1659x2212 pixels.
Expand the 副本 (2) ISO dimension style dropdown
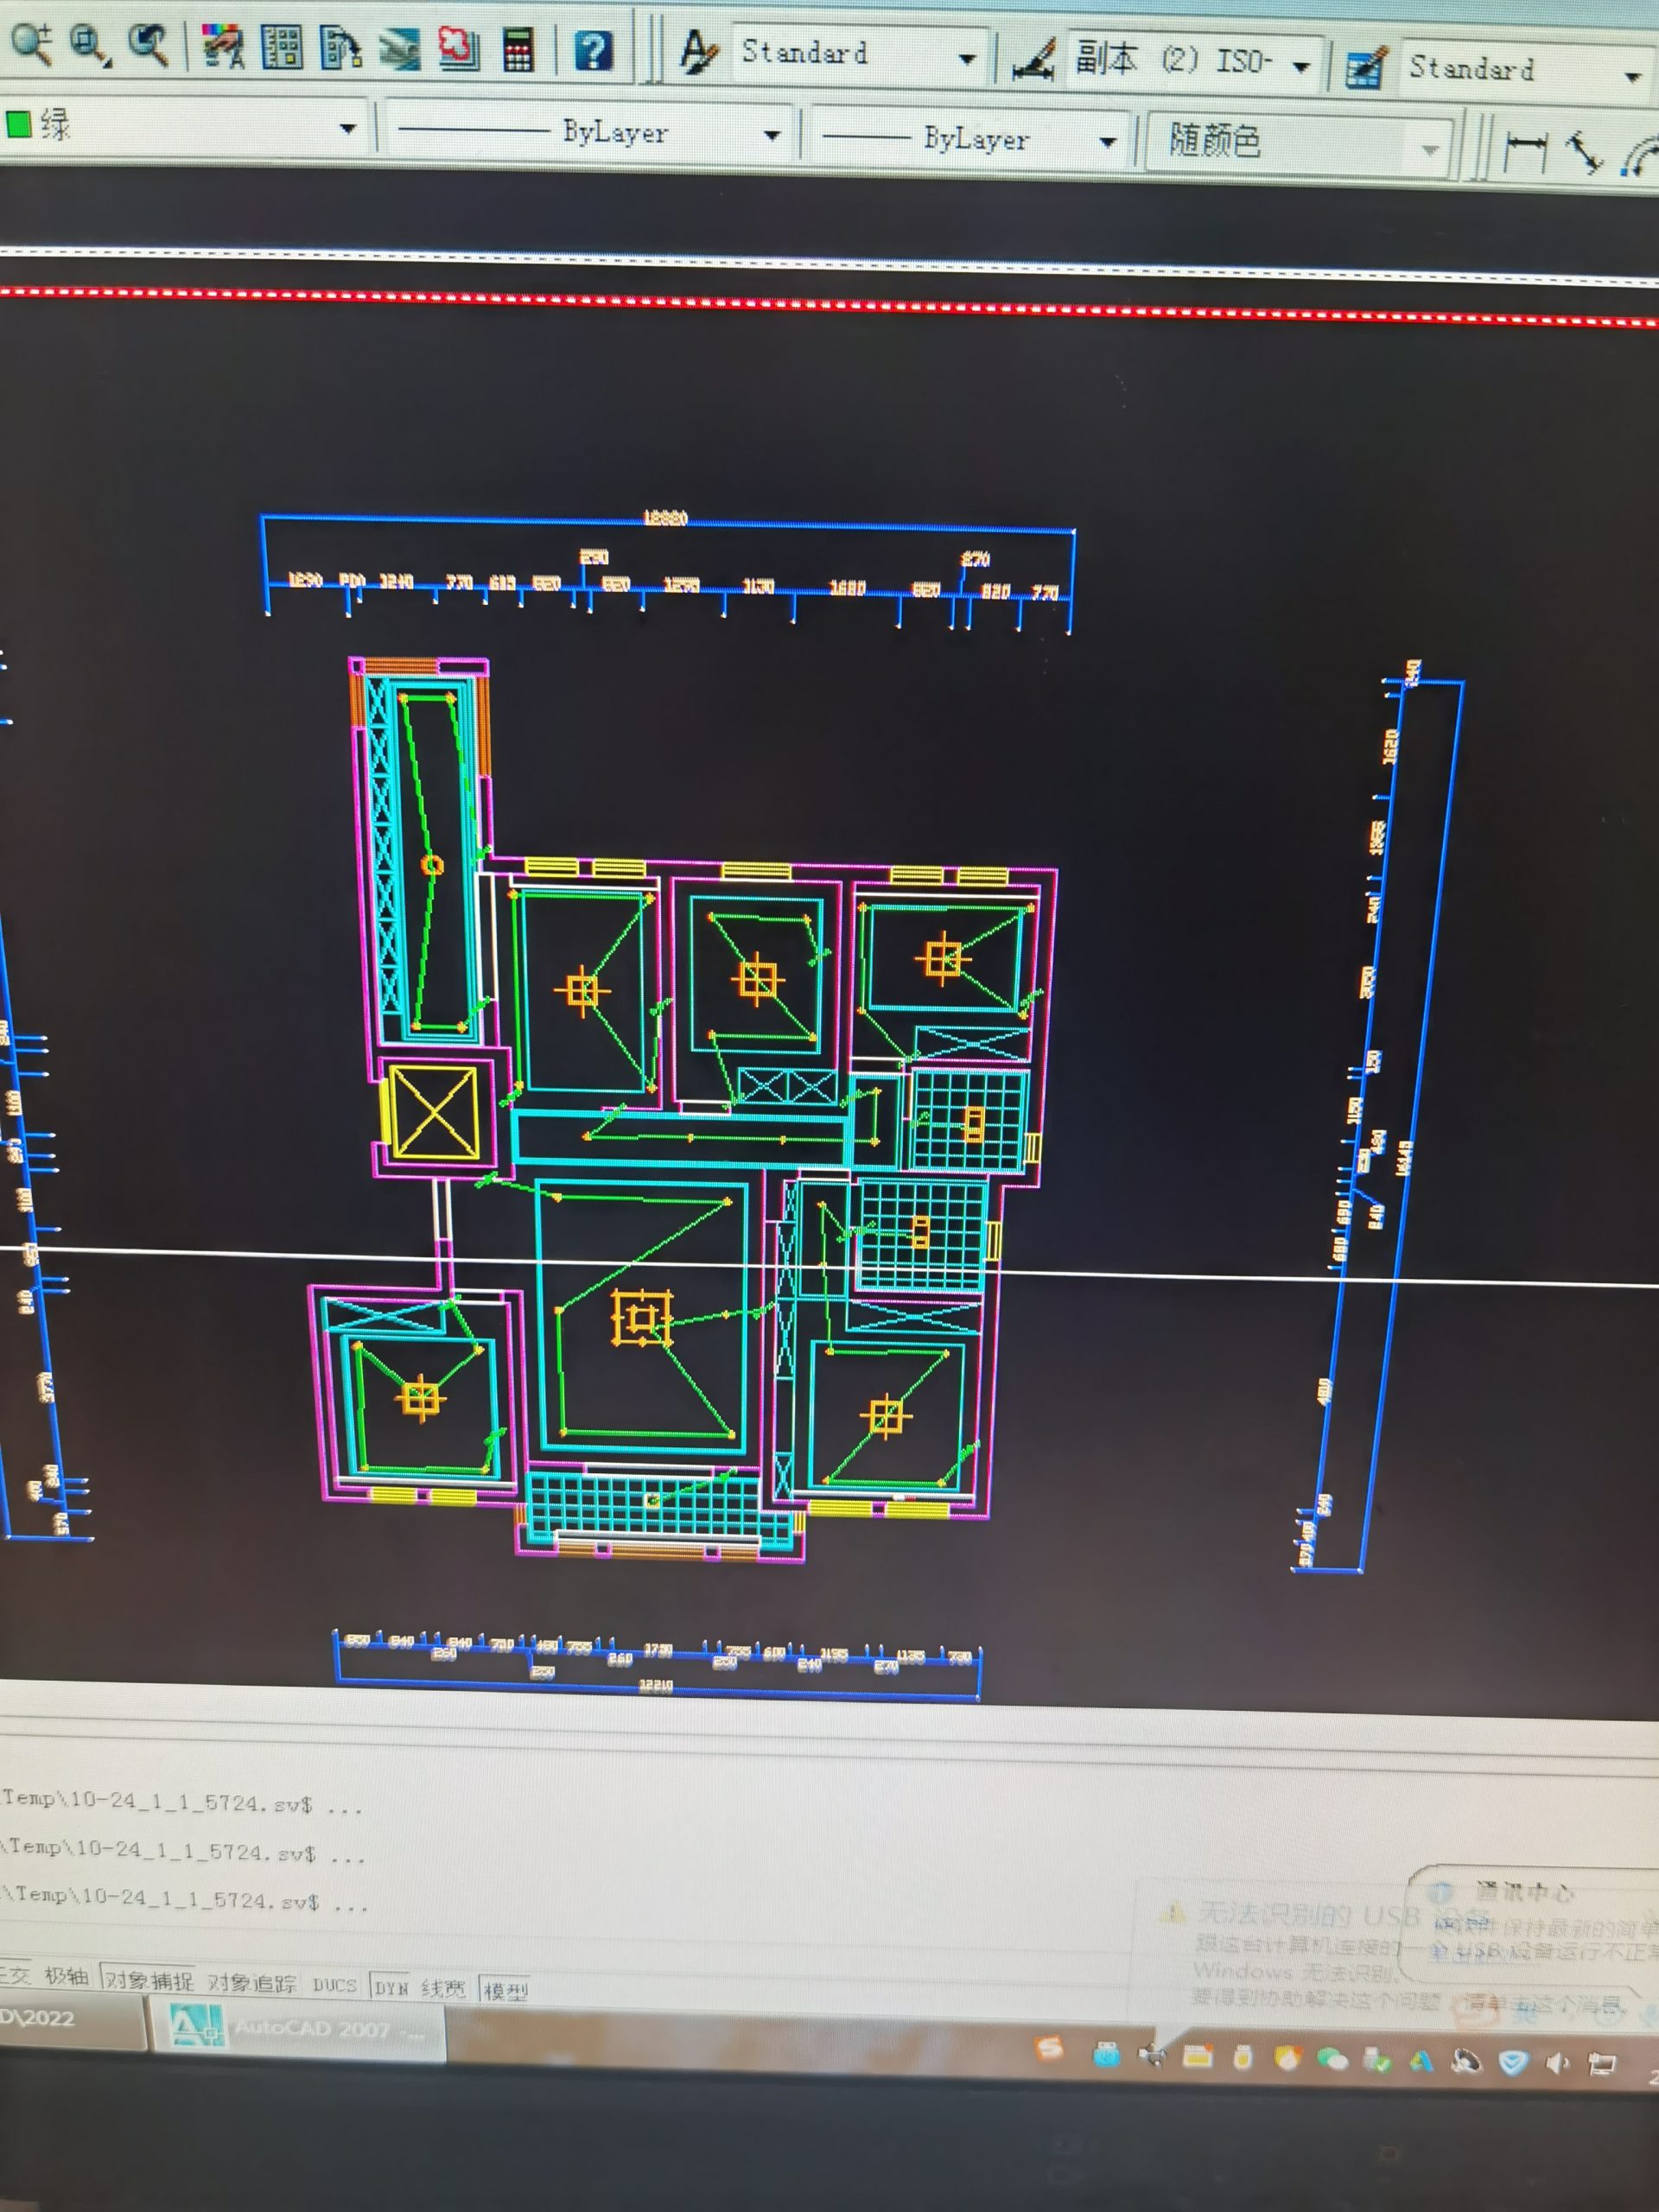click(1300, 67)
